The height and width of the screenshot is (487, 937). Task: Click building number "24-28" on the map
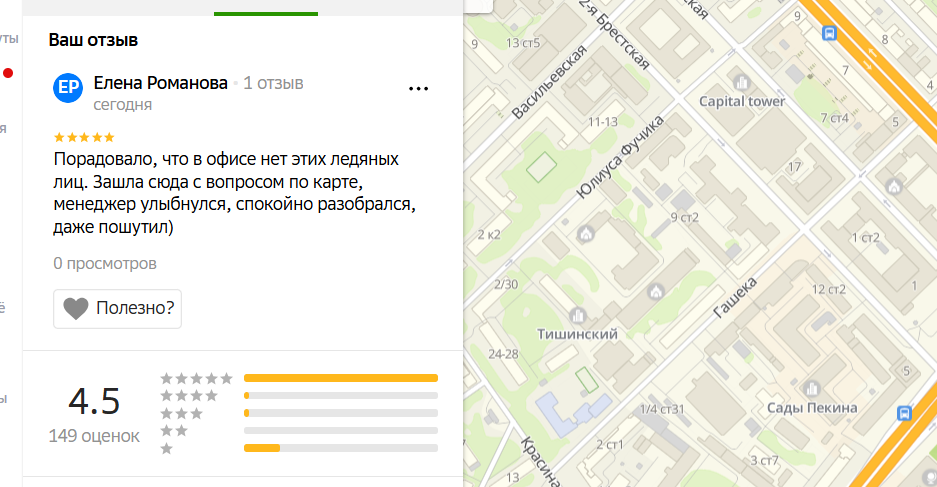[x=503, y=354]
